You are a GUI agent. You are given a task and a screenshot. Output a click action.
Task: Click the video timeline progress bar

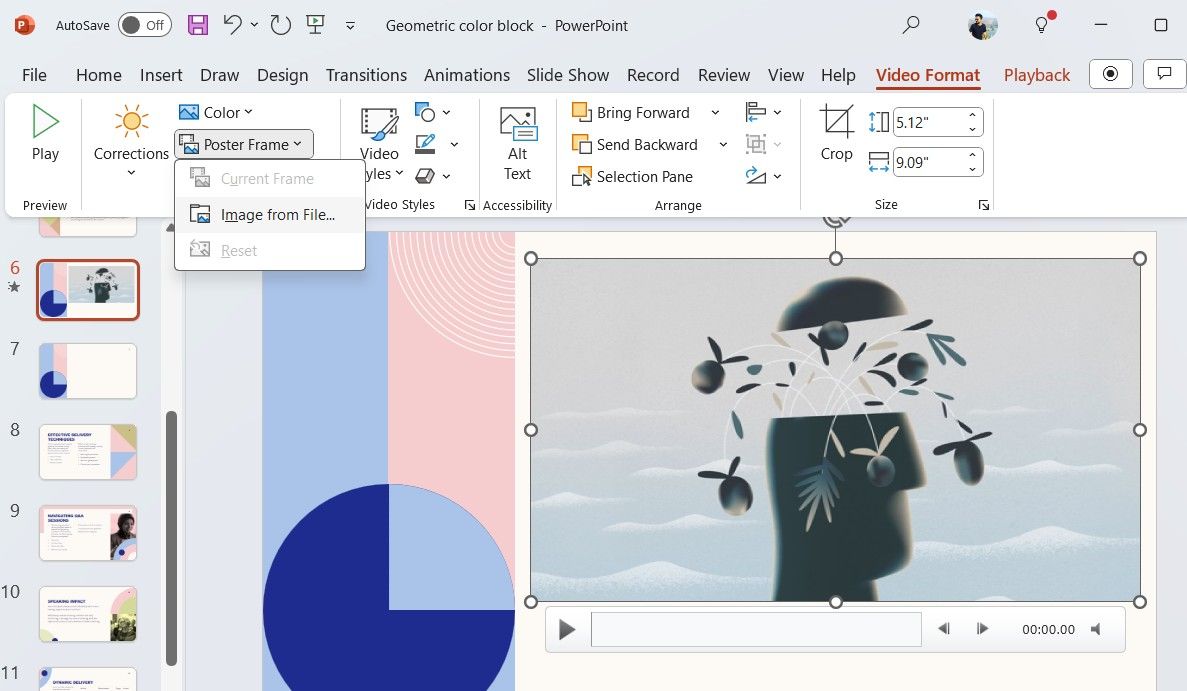[x=755, y=629]
